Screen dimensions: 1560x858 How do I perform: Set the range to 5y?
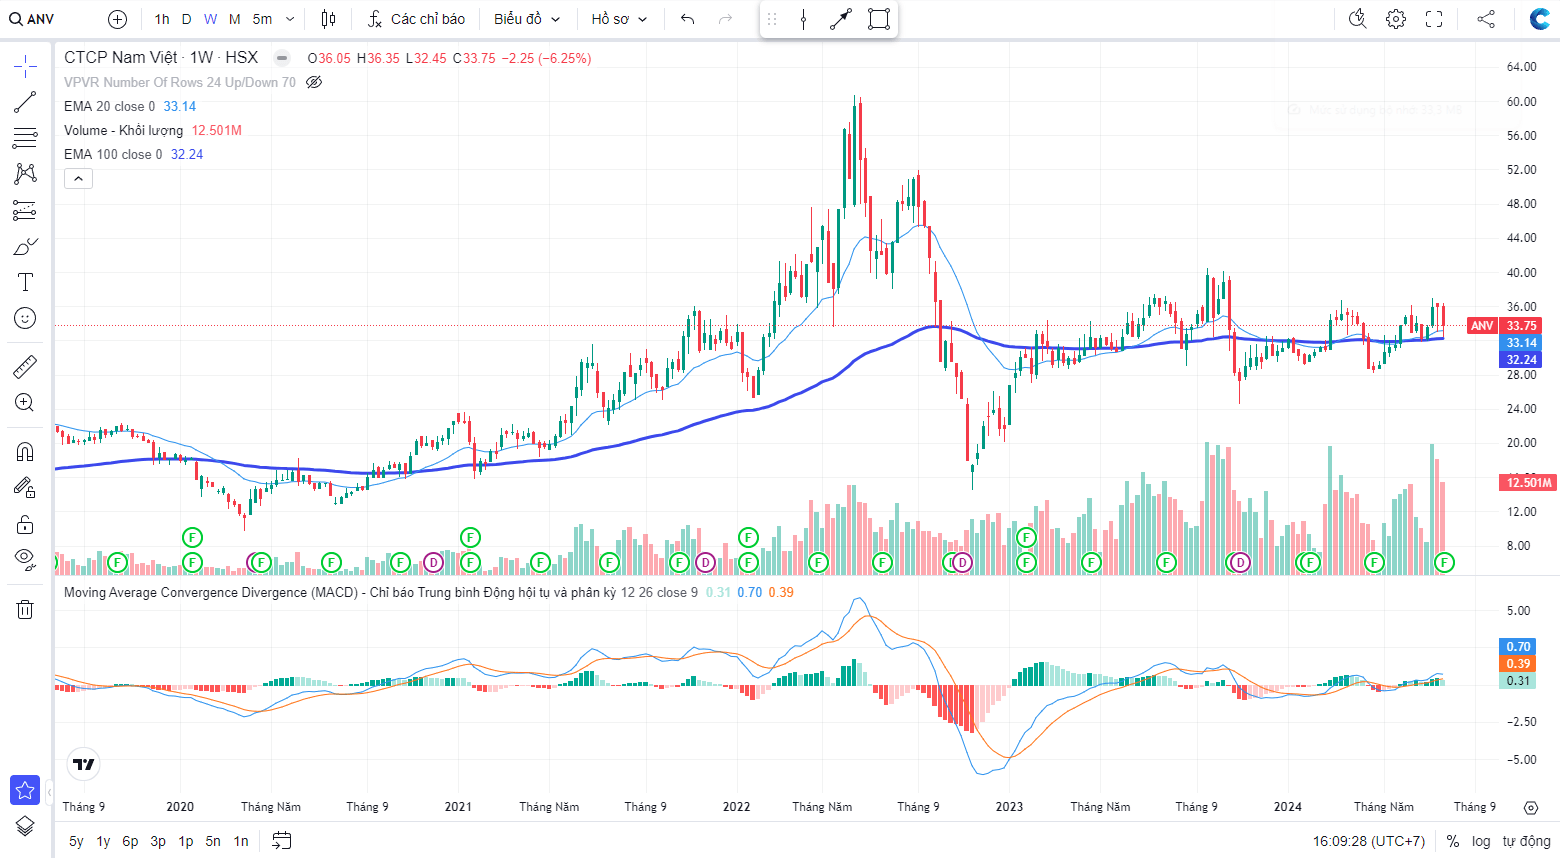(x=77, y=841)
